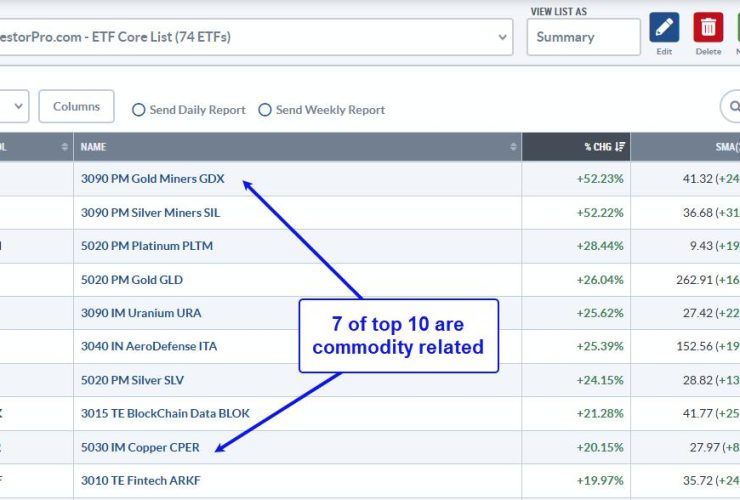Open the 3010 TE Fintech ARKF link
740x500 pixels.
click(141, 481)
